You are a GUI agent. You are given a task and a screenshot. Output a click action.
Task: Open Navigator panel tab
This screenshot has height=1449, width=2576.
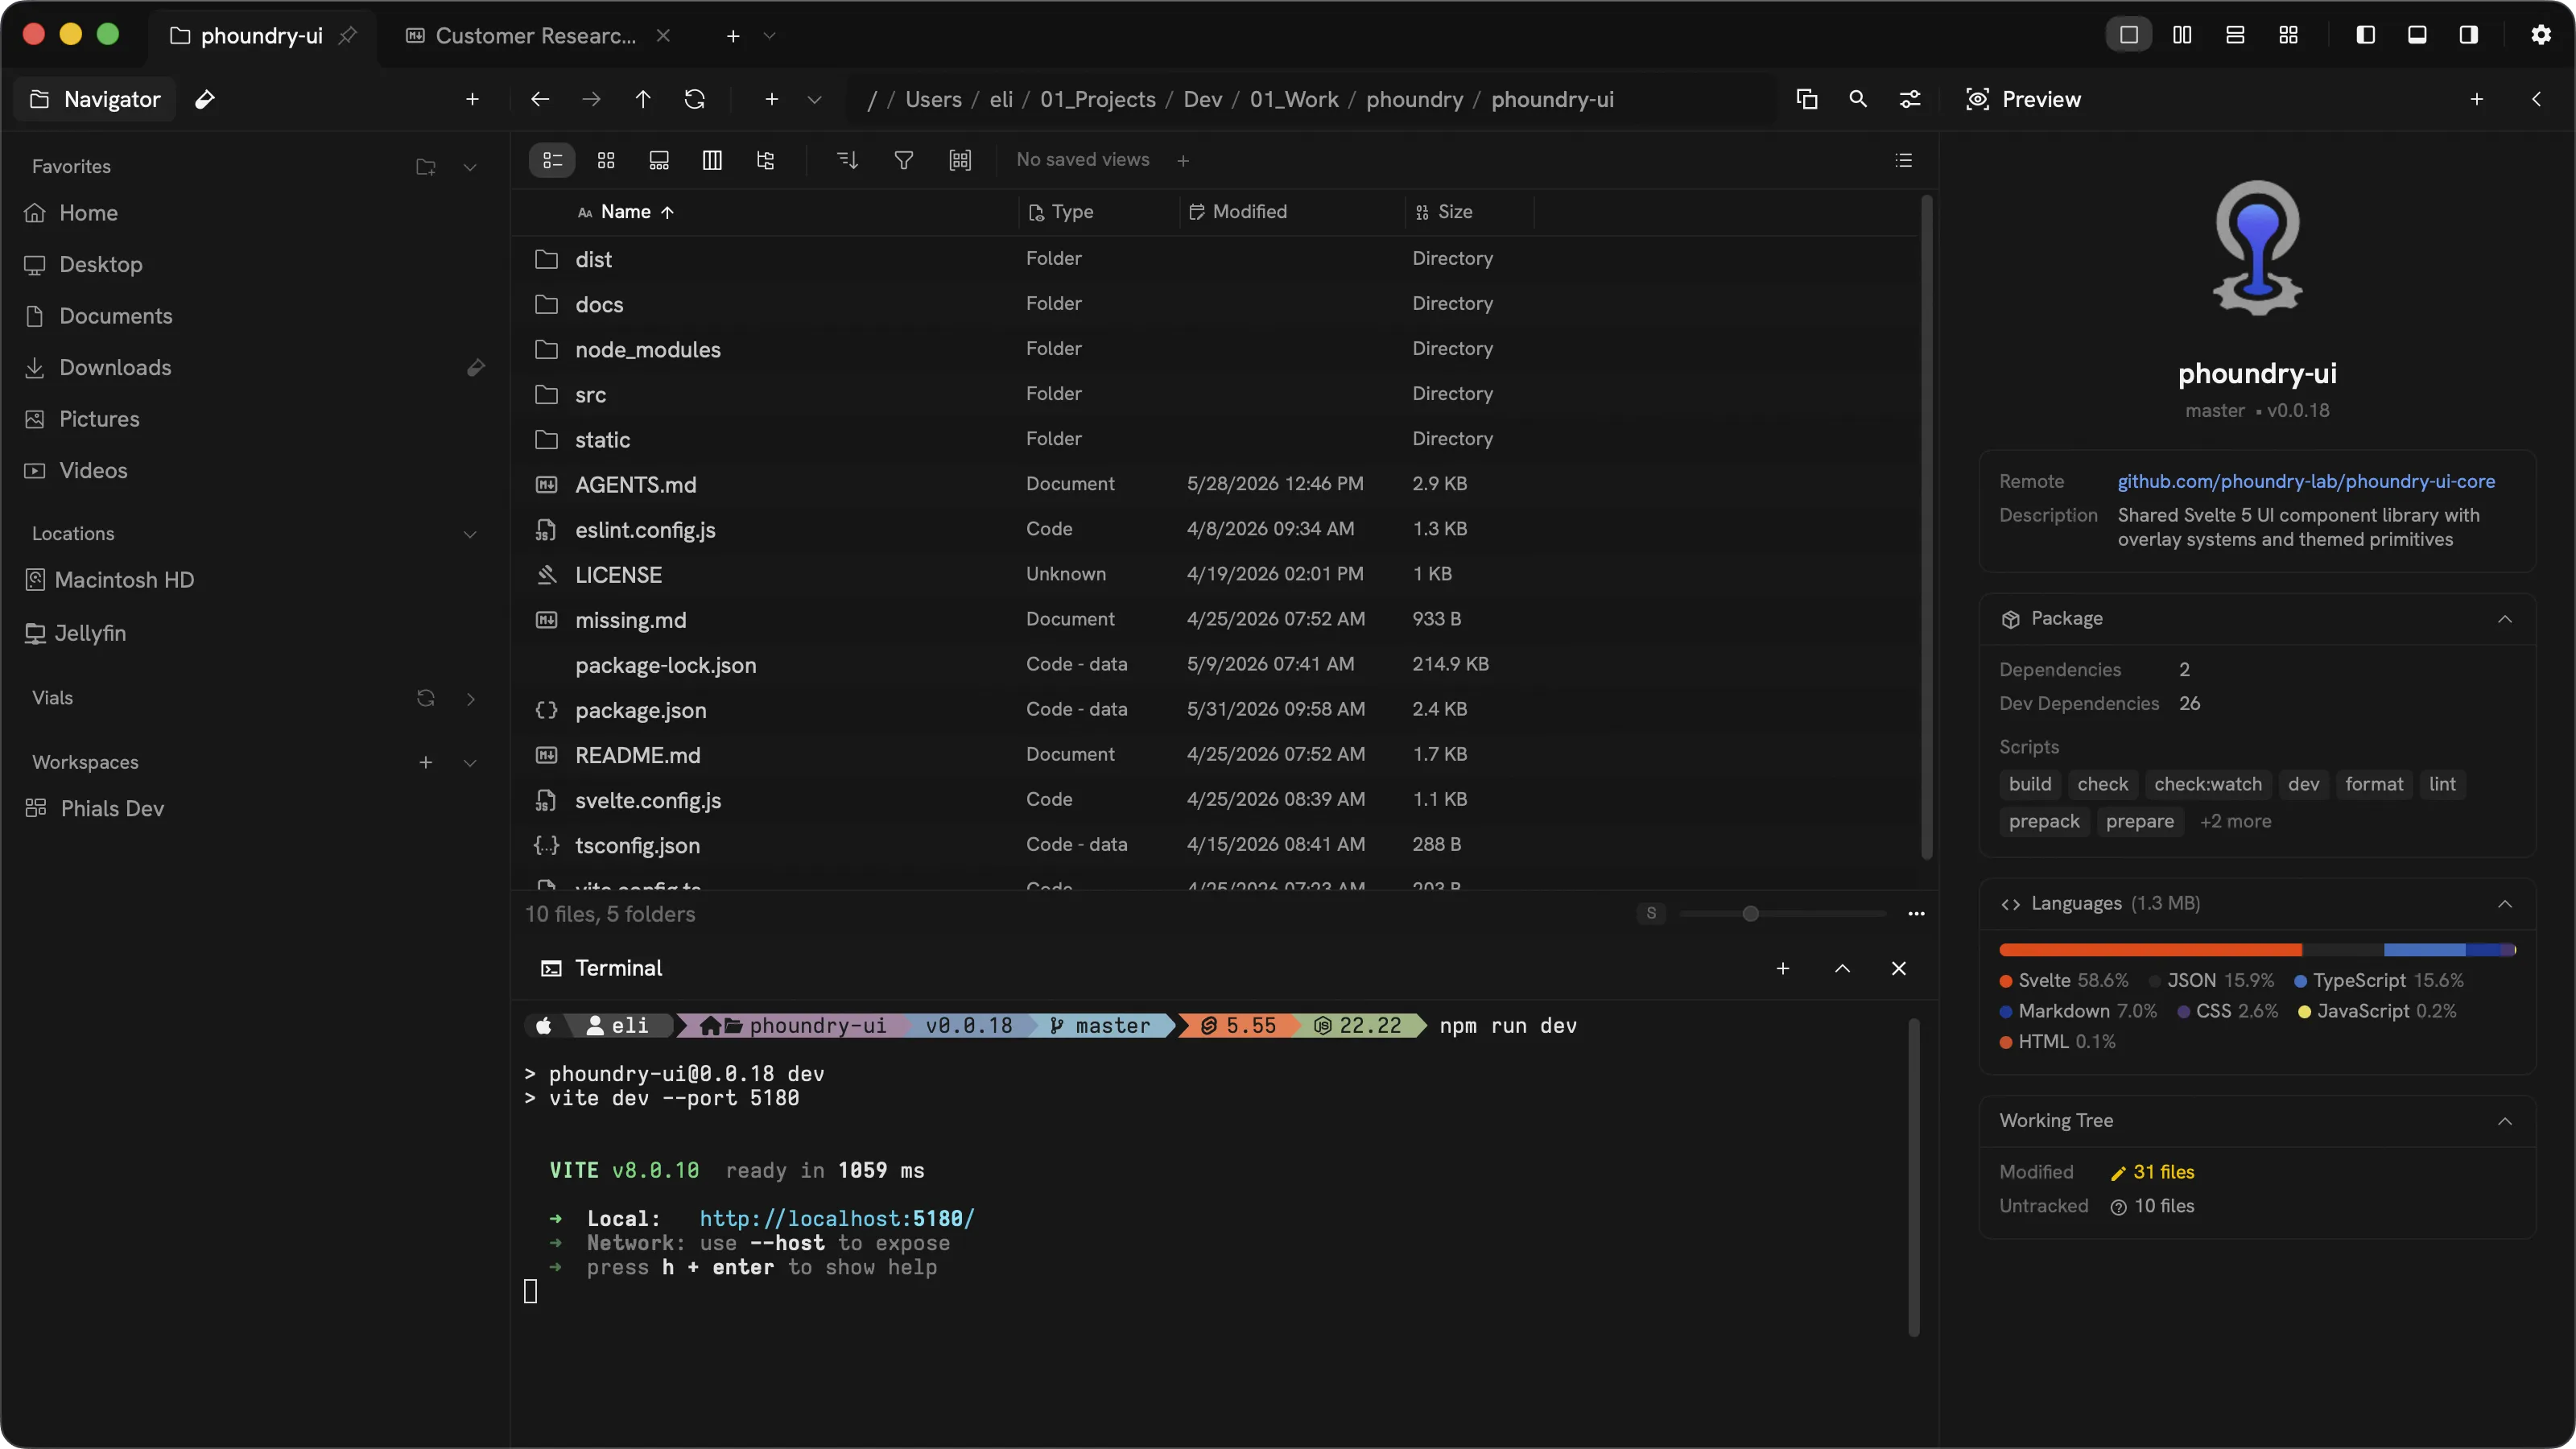click(x=96, y=99)
